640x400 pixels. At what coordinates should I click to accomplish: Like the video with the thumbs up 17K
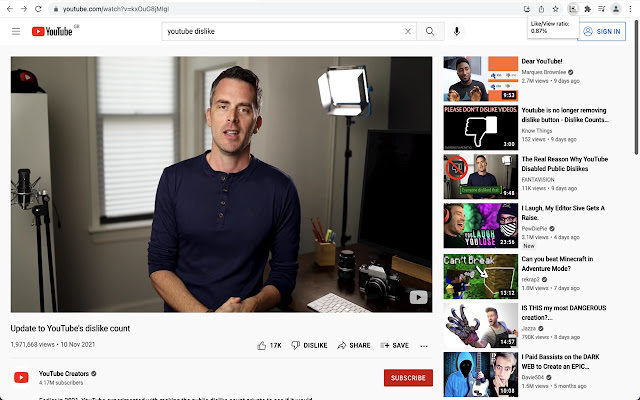click(x=269, y=345)
